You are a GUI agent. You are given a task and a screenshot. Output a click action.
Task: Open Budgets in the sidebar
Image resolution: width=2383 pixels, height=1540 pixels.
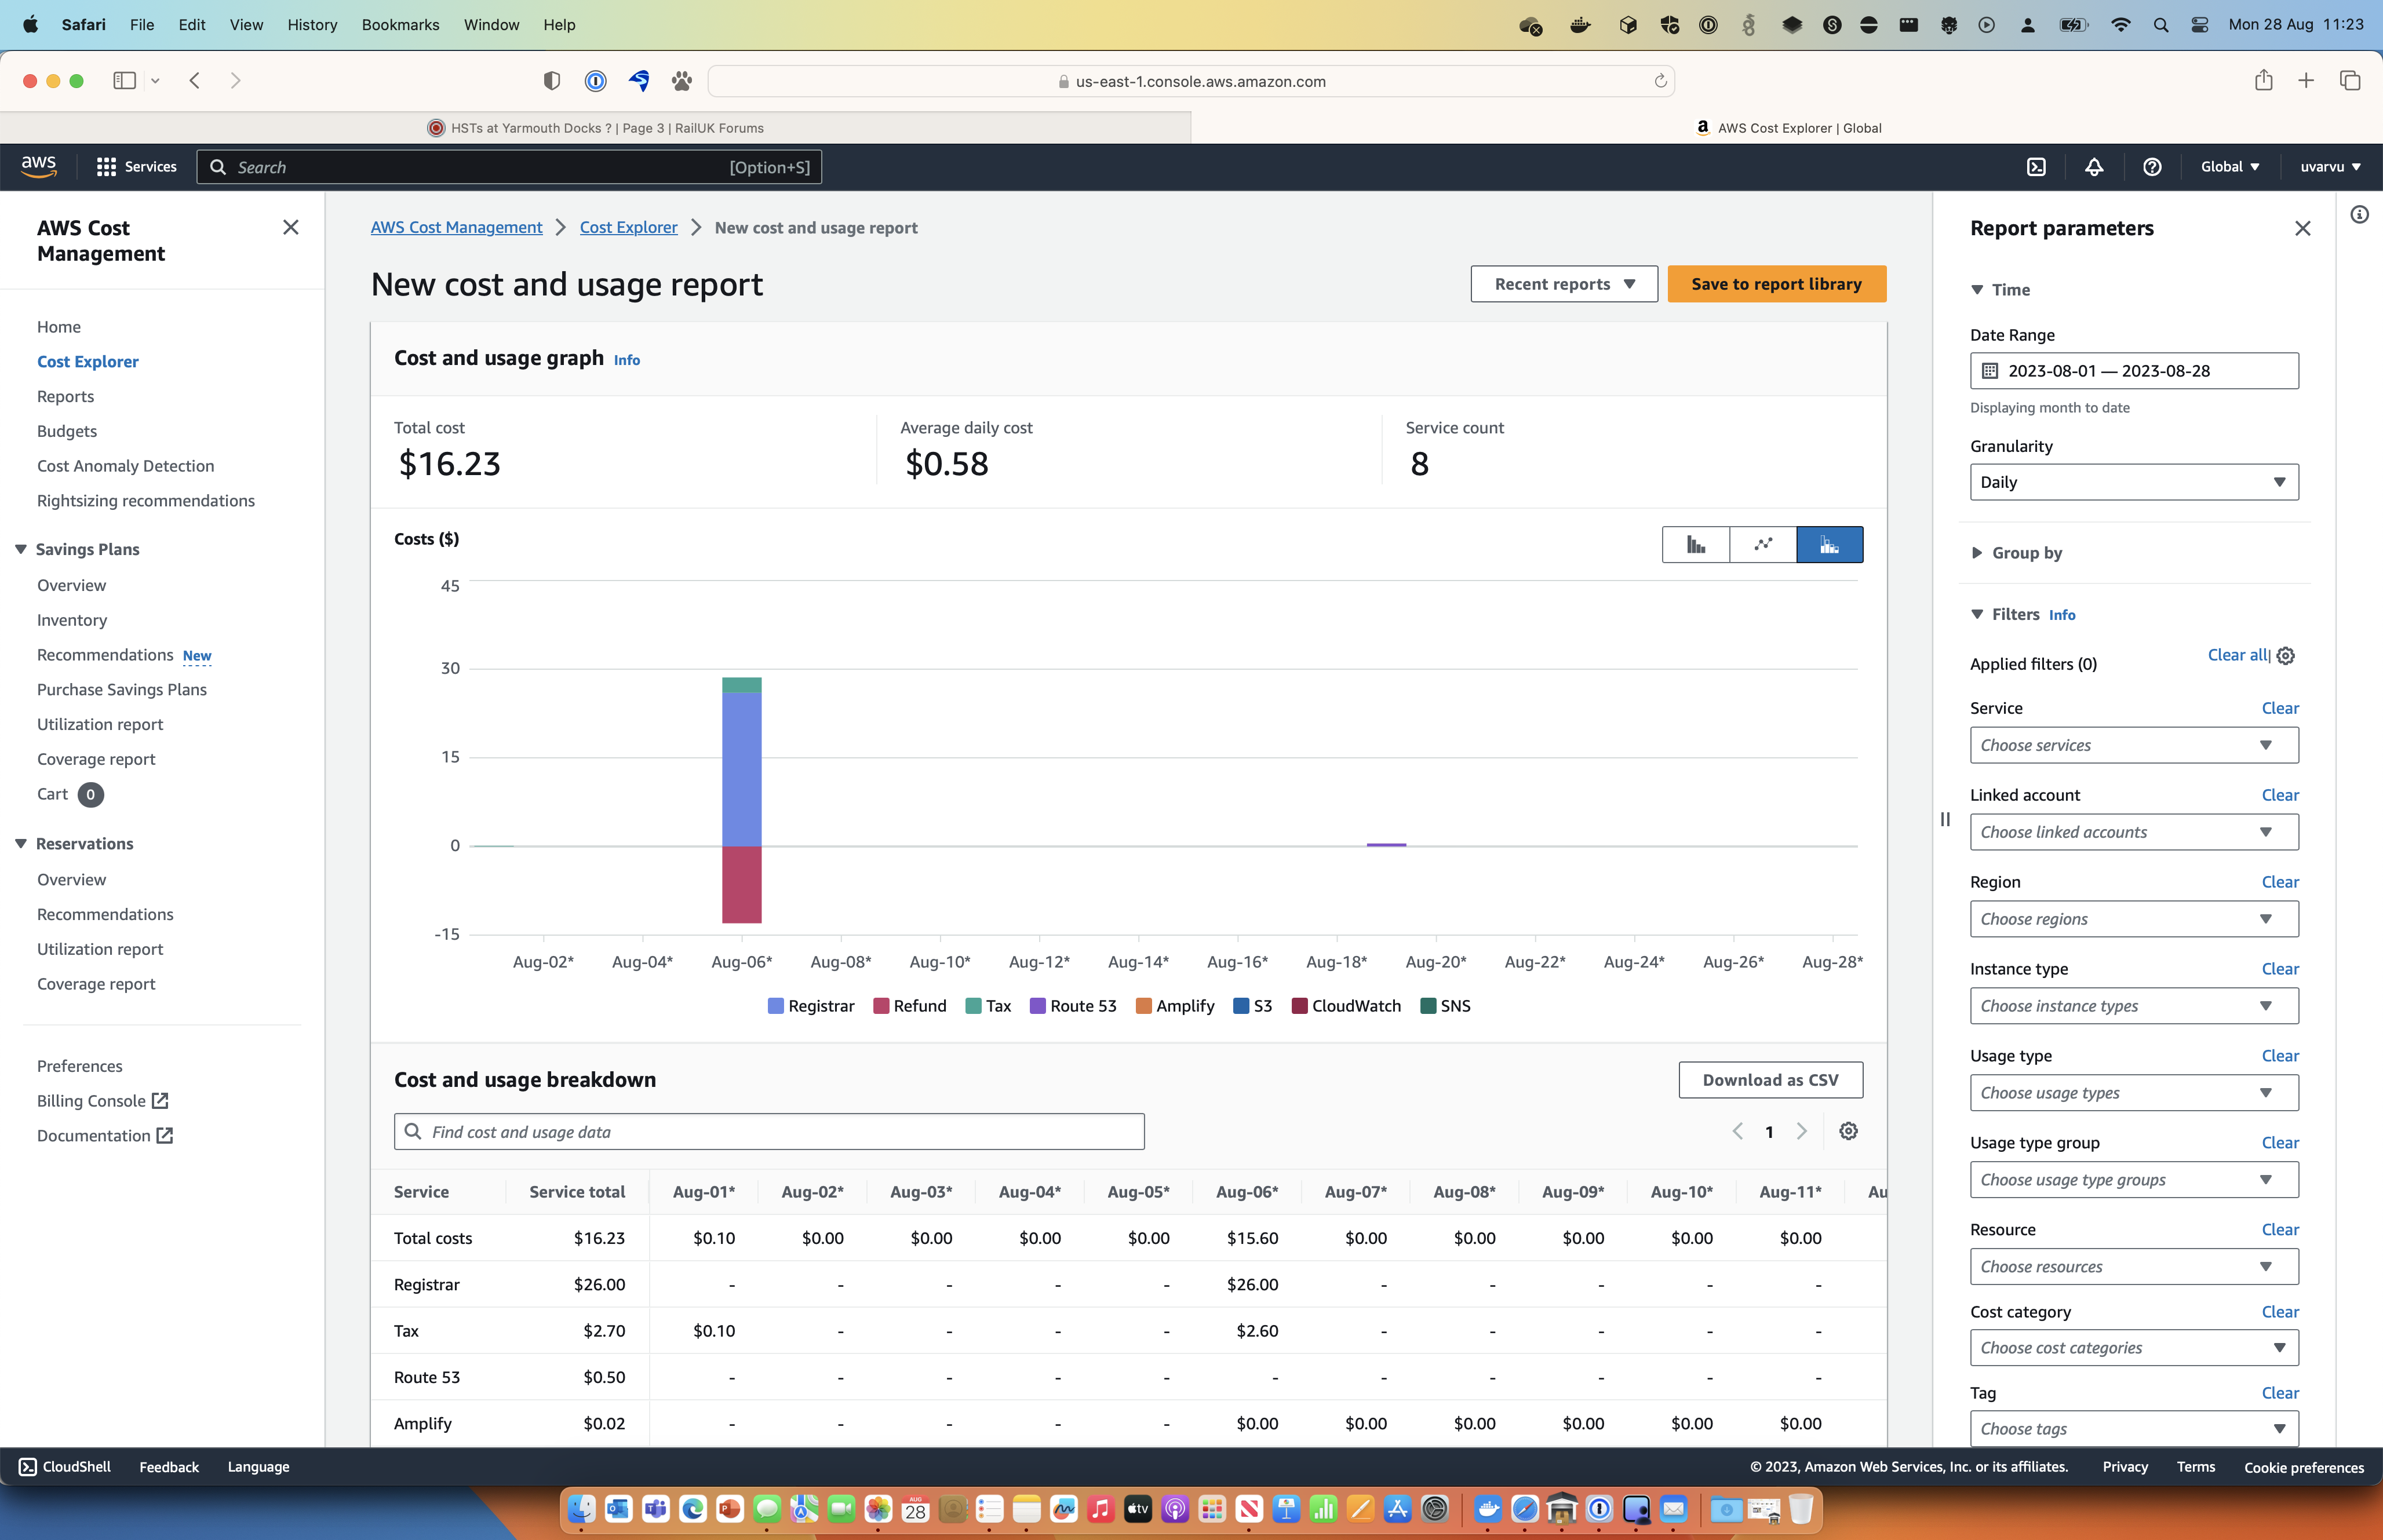(67, 431)
